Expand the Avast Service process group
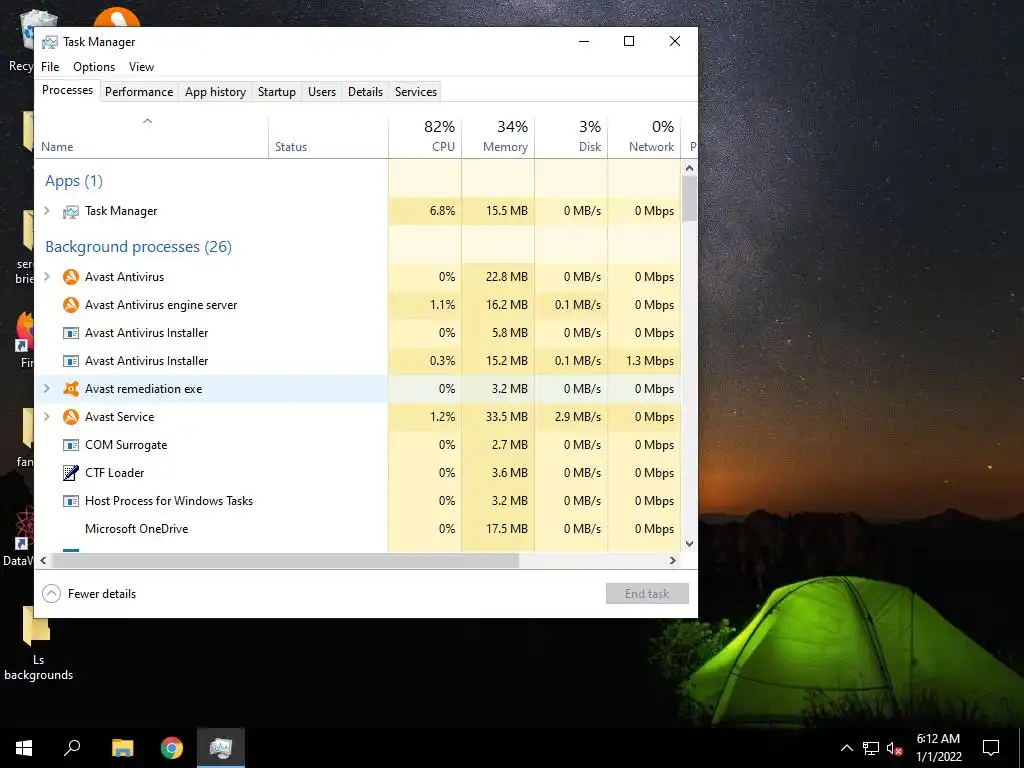 point(47,417)
